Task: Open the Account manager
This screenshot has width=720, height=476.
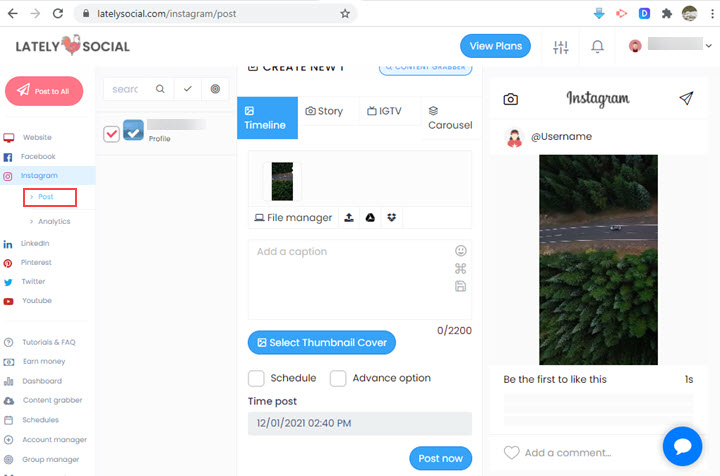Action: pos(54,439)
